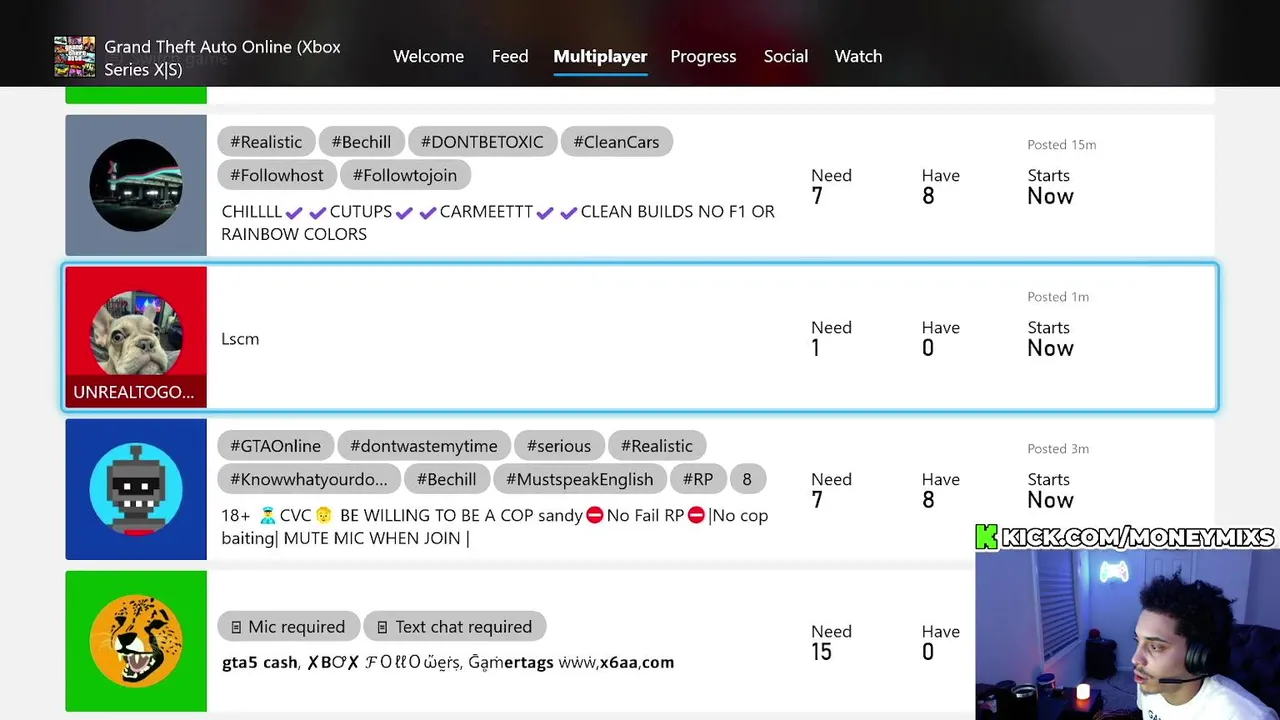Click the #CleanCars tag
The image size is (1280, 720).
[x=616, y=142]
